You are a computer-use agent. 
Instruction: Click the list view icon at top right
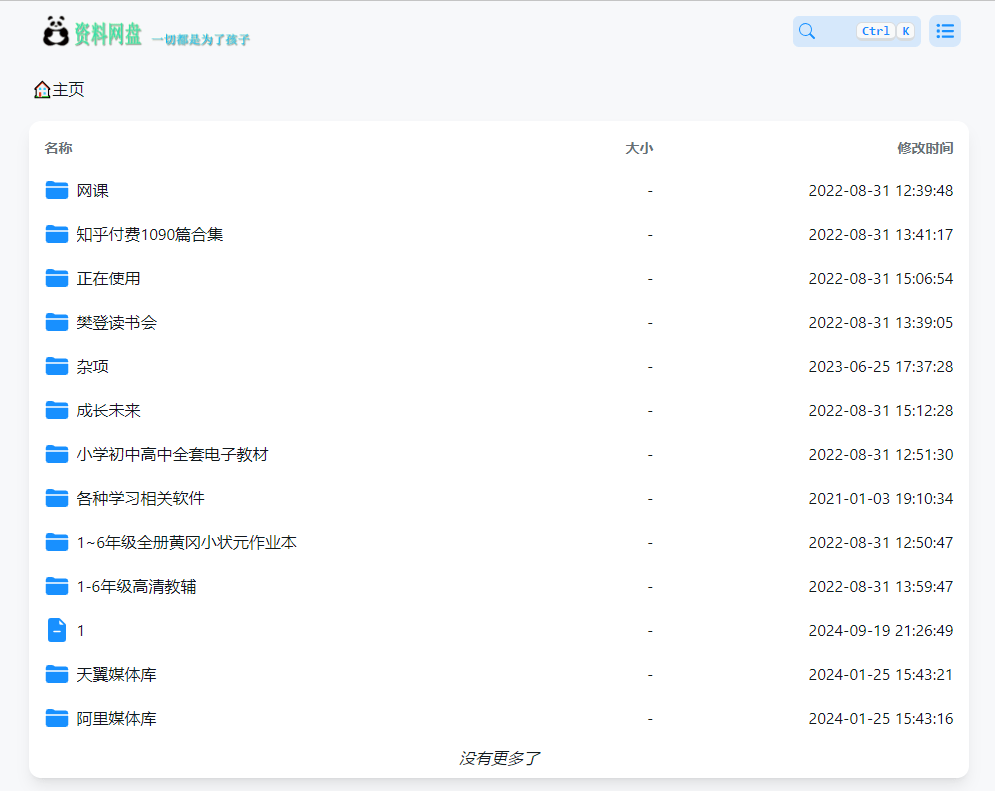click(x=944, y=31)
